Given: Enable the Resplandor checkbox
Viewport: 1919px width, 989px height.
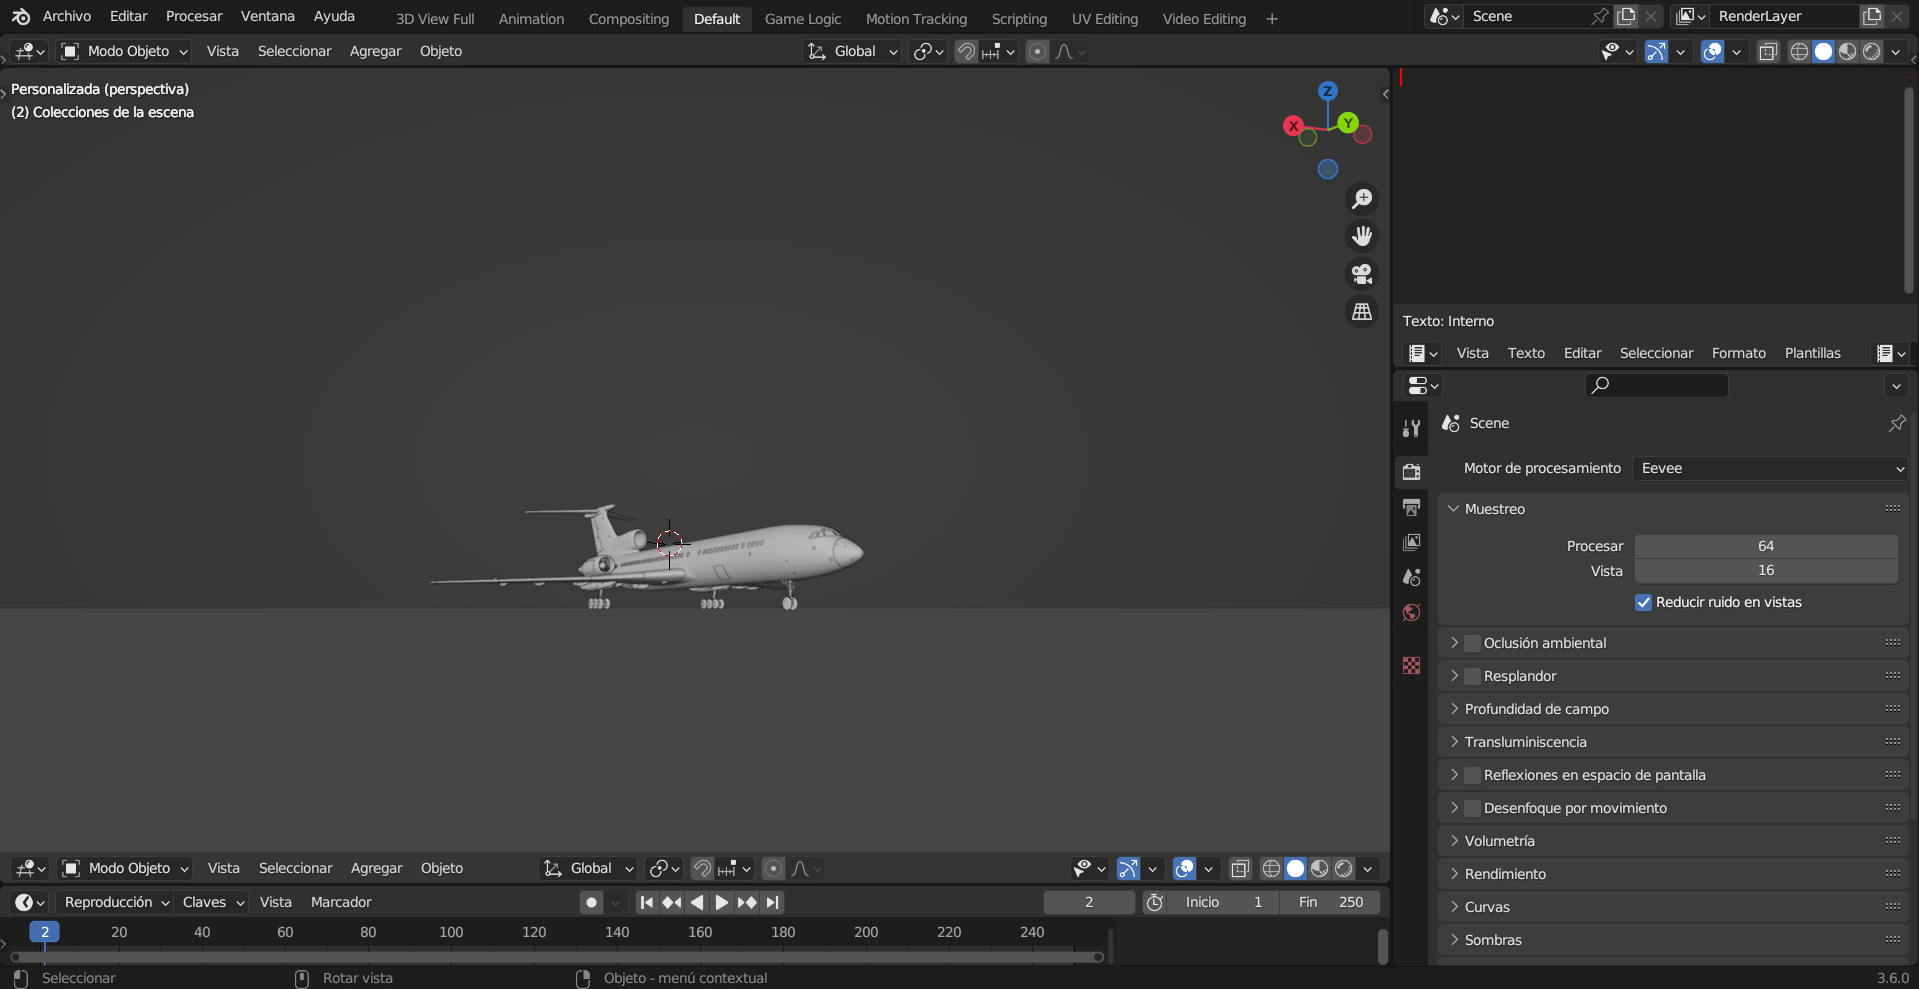Looking at the screenshot, I should [1472, 676].
